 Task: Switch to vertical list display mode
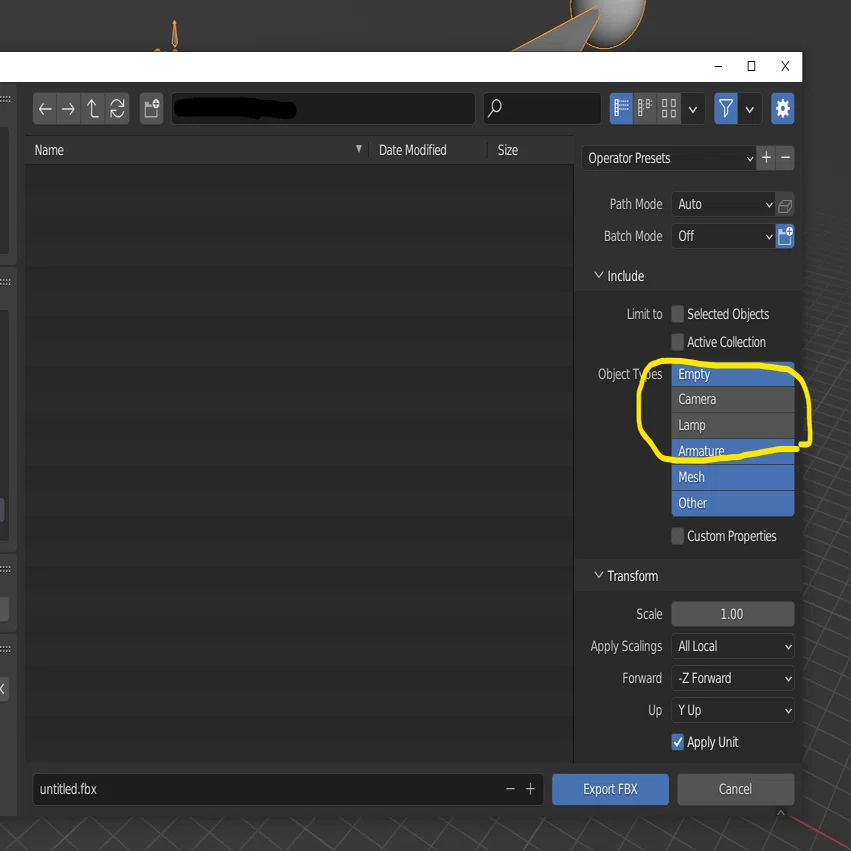(x=621, y=109)
